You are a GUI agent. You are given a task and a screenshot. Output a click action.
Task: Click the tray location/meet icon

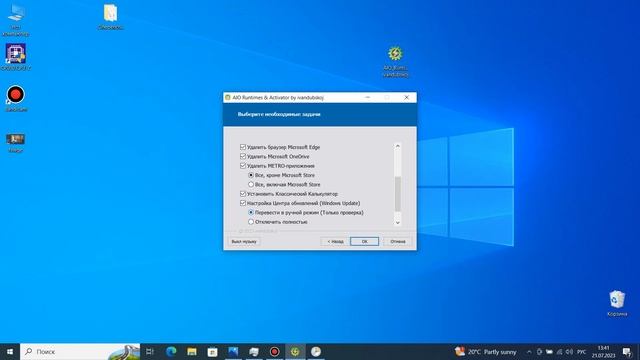[x=539, y=352]
